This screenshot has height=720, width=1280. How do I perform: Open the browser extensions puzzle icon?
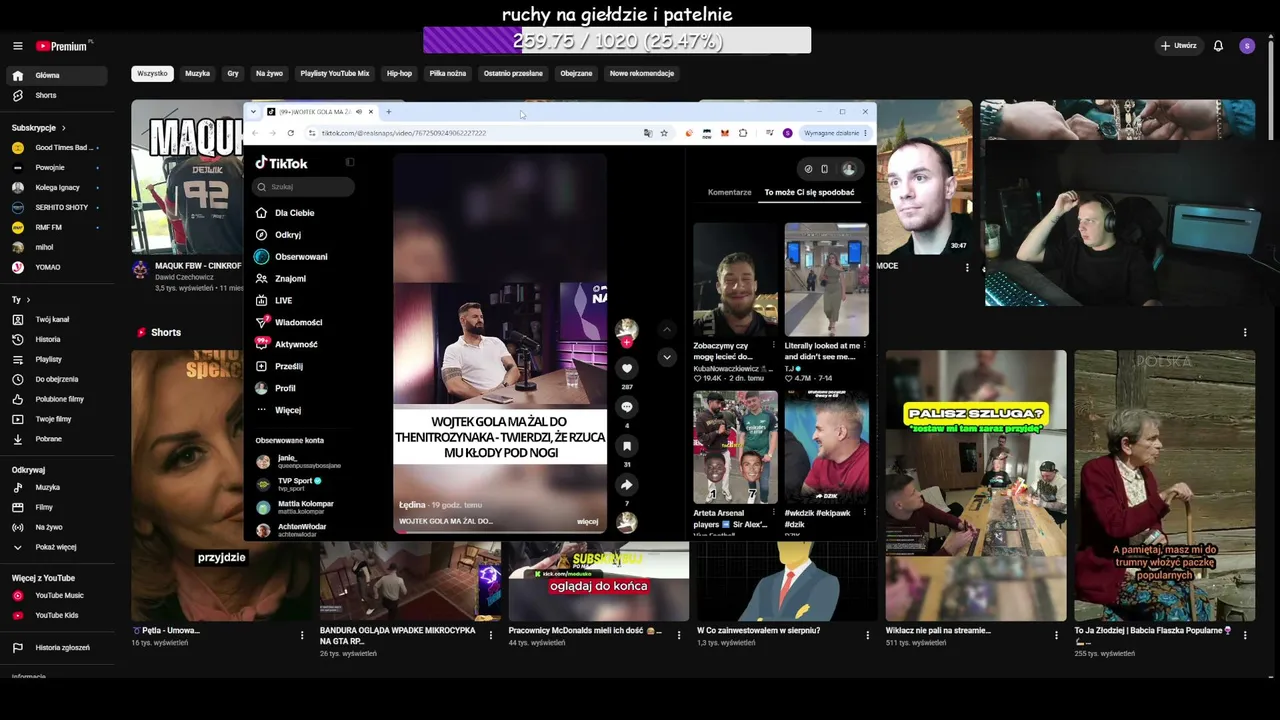click(743, 133)
